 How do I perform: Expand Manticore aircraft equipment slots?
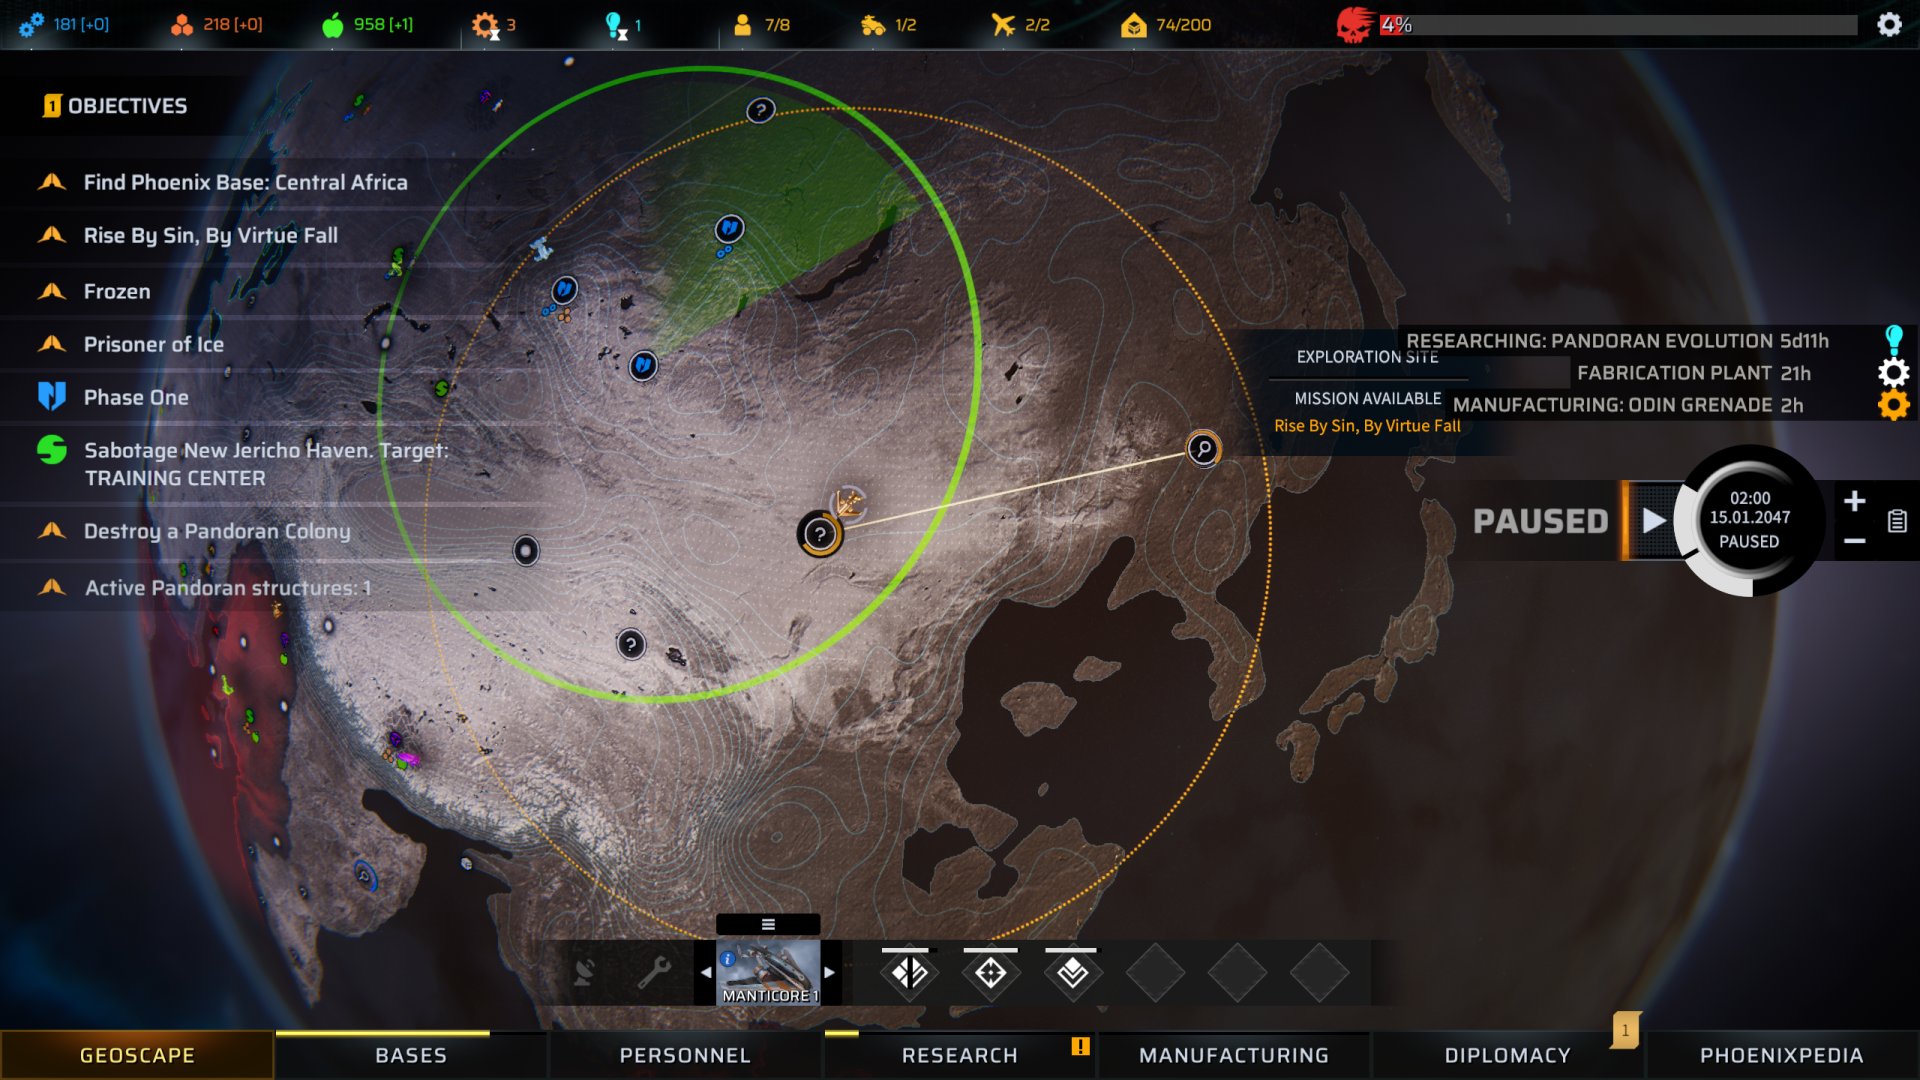pos(766,924)
